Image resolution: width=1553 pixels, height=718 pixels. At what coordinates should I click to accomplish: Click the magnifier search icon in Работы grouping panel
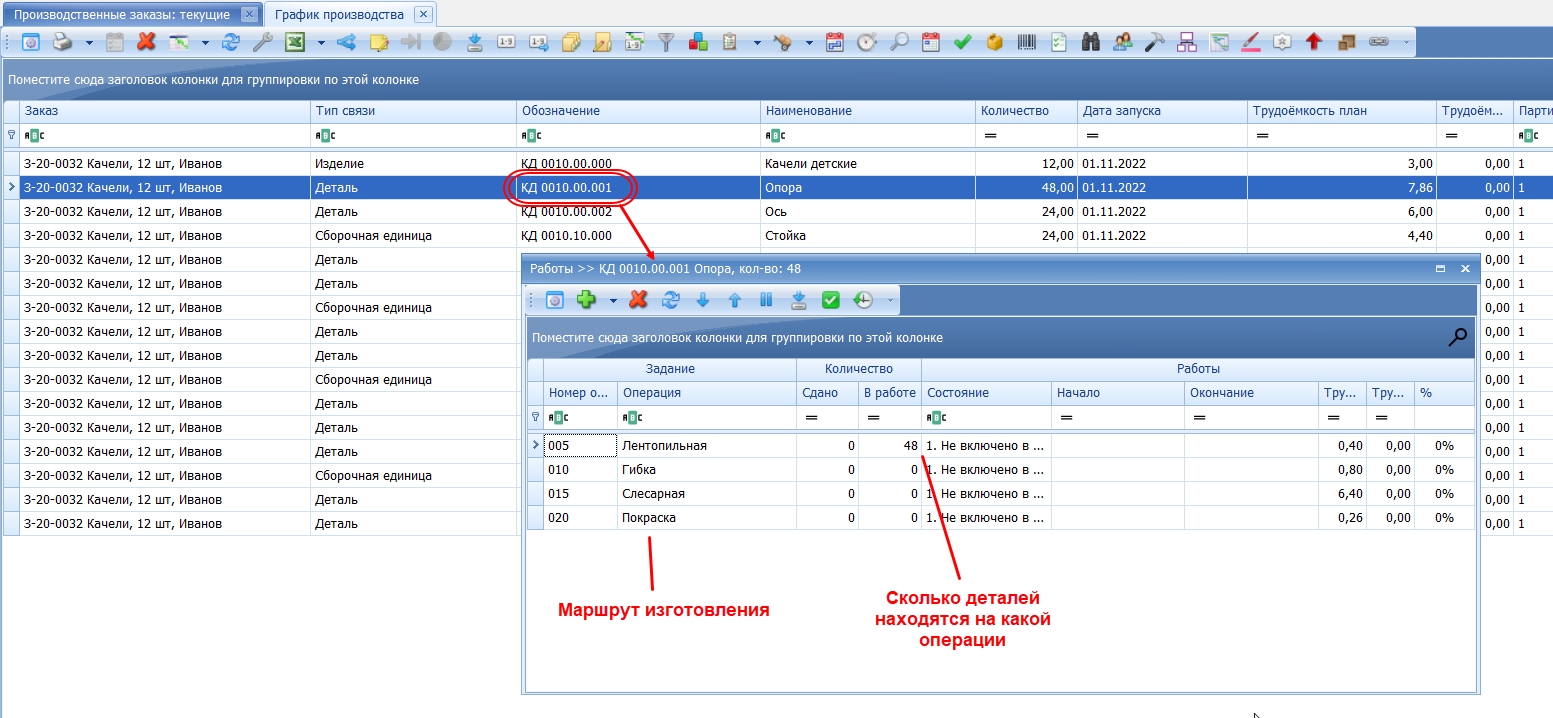tap(1459, 337)
